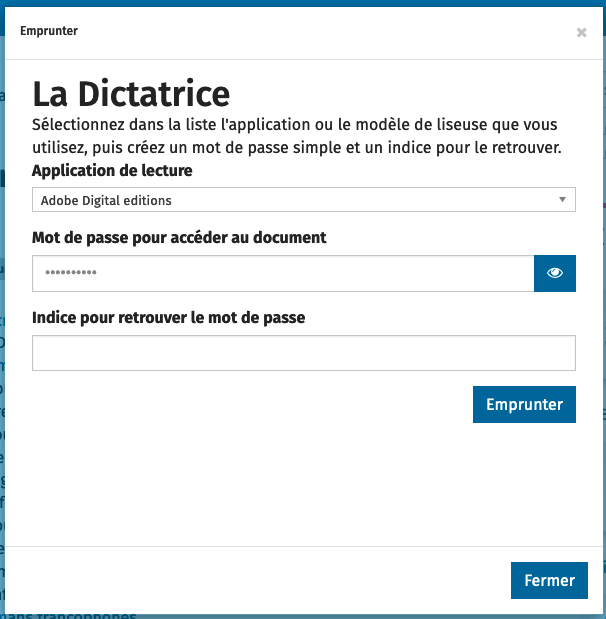Open the Application de lecture dropdown
Screen dimensions: 606x619
click(304, 200)
